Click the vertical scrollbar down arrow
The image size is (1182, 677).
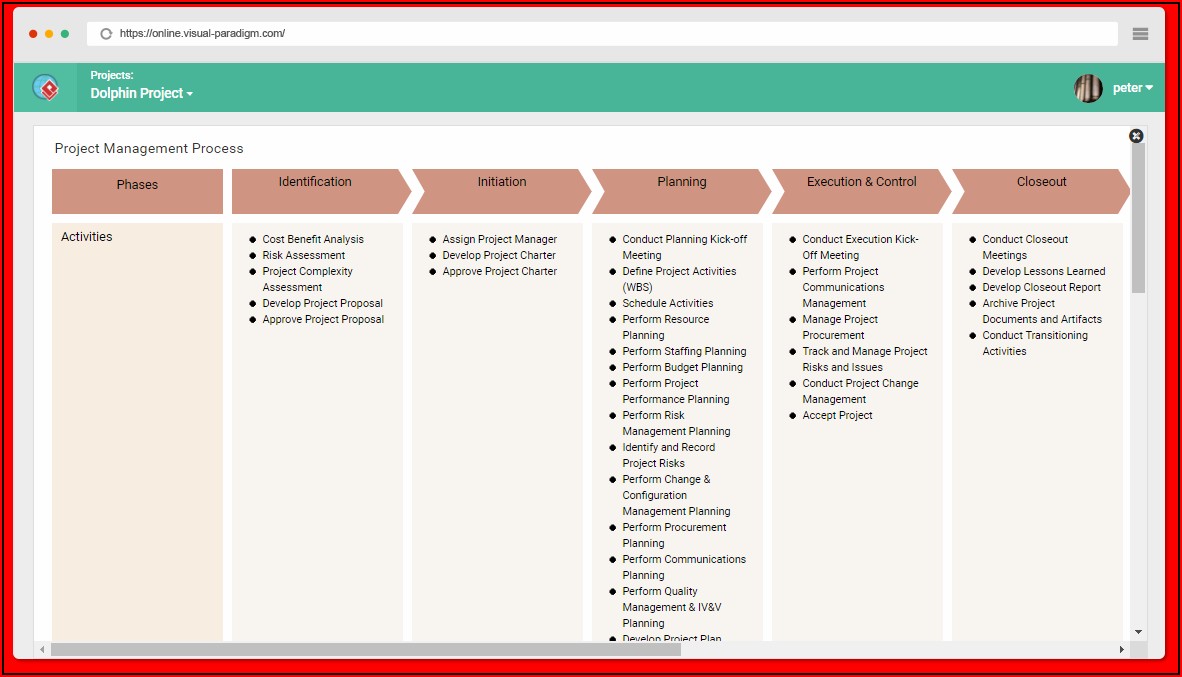click(x=1138, y=632)
